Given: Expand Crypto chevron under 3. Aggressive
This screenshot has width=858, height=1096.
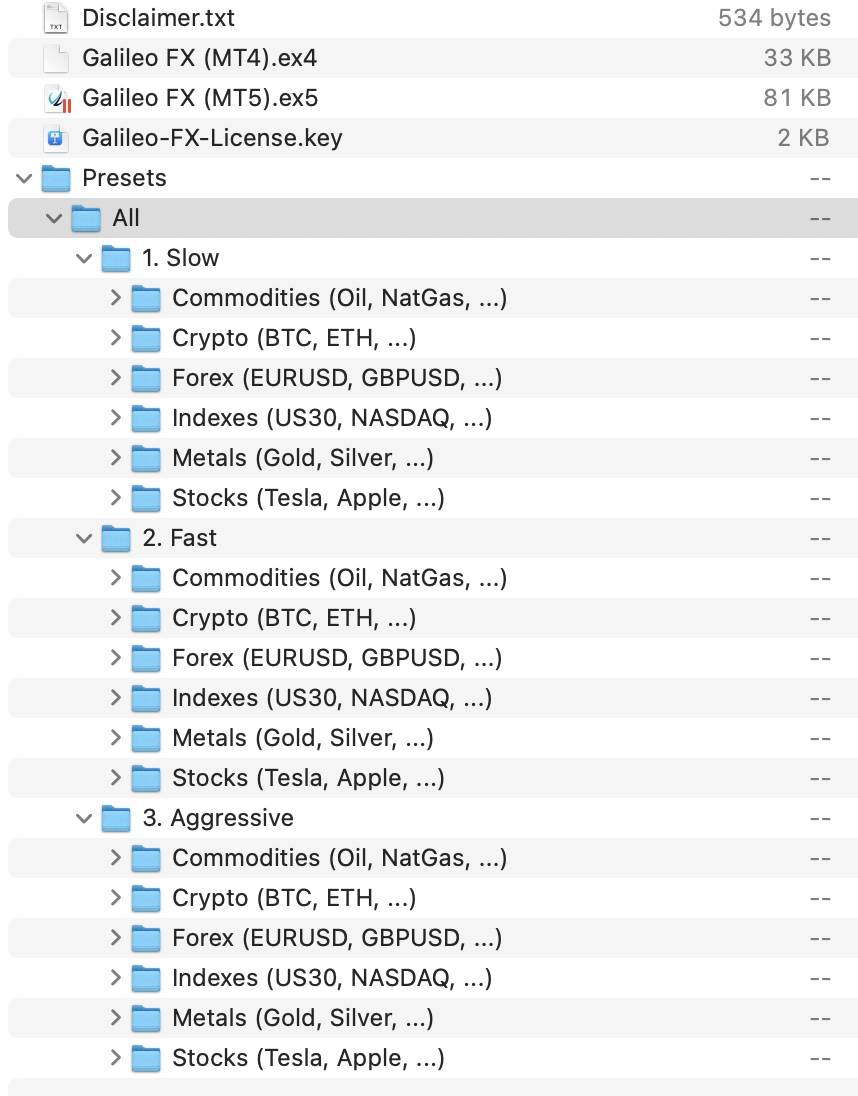Looking at the screenshot, I should coord(116,897).
